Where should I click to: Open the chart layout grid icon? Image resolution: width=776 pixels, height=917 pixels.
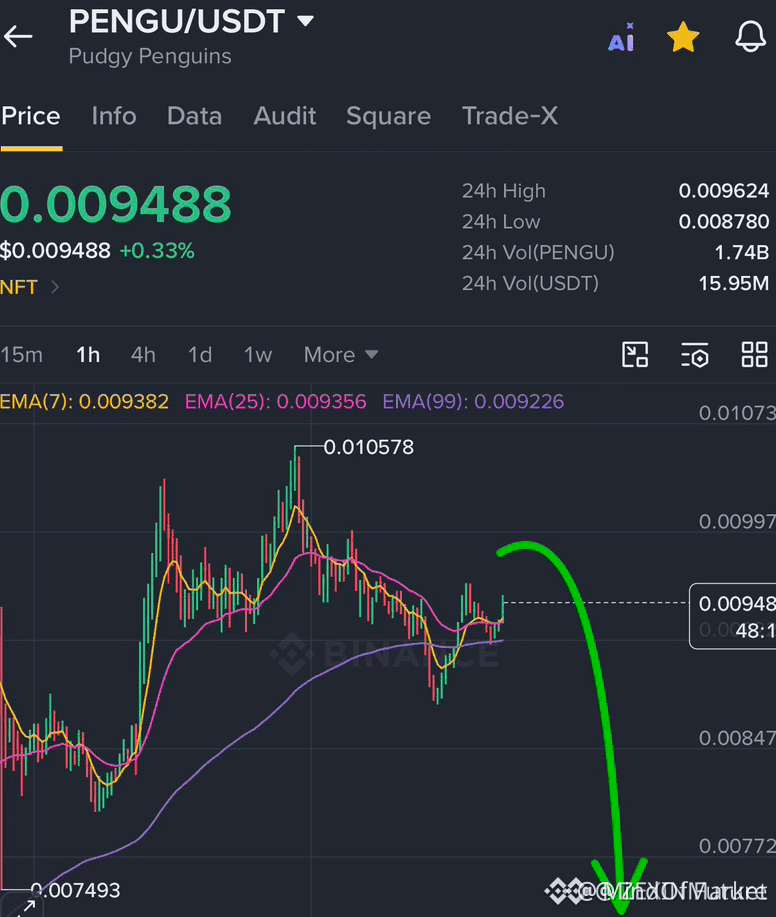tap(754, 354)
